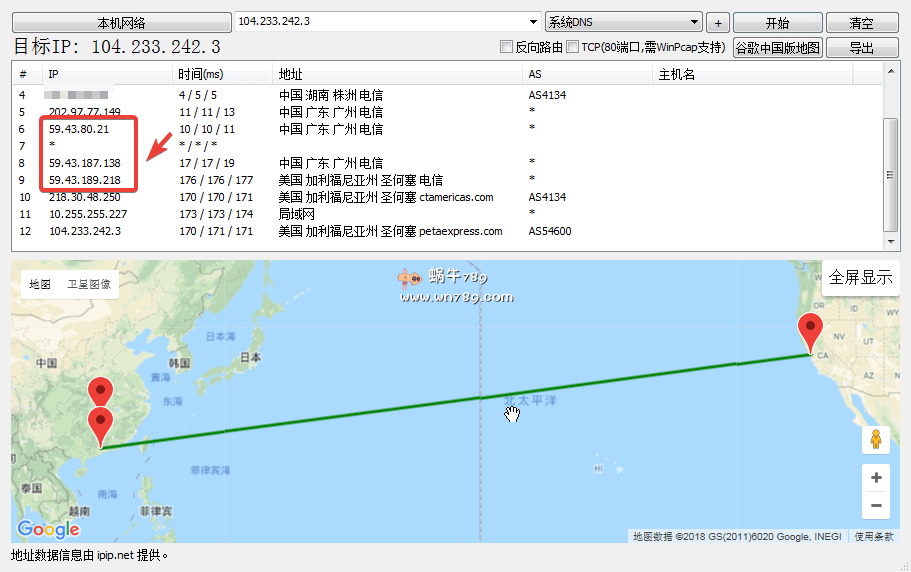Click the route list vertical scrollbar thumb
The width and height of the screenshot is (911, 572).
pos(890,174)
